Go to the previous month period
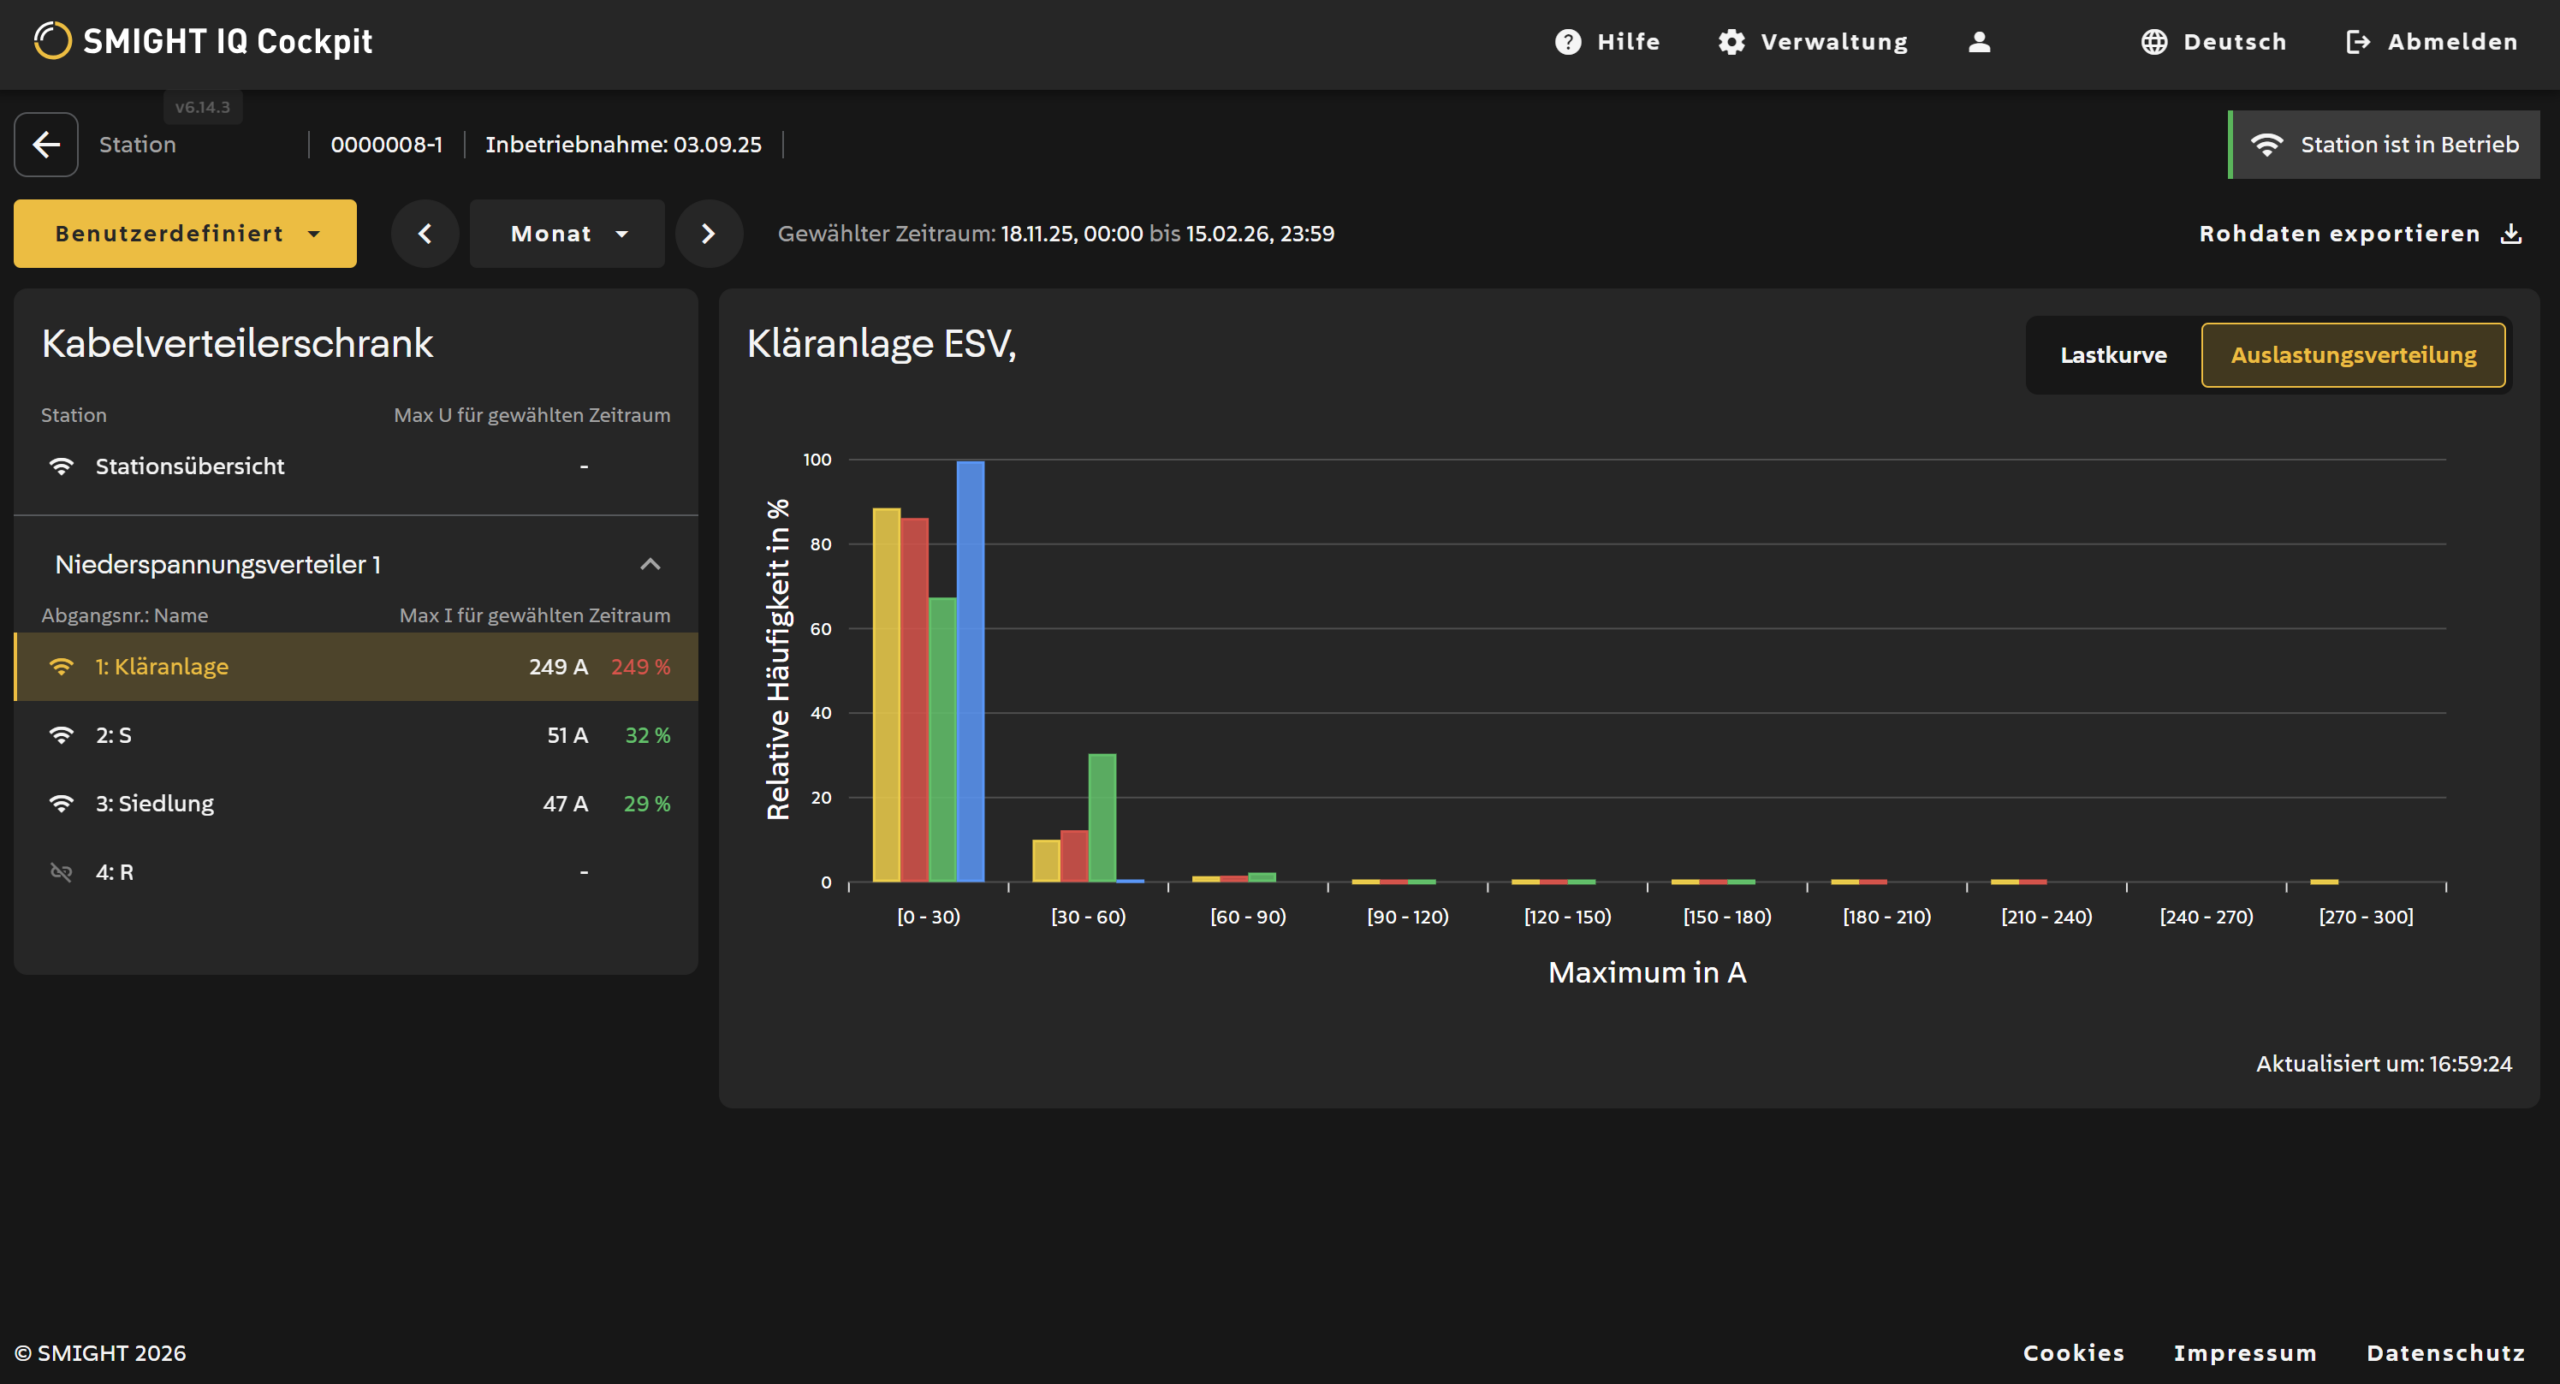Image resolution: width=2560 pixels, height=1384 pixels. [x=425, y=234]
